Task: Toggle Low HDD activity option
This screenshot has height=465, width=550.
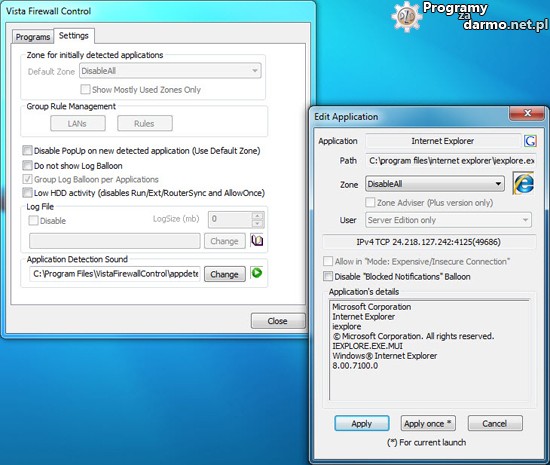Action: [x=27, y=193]
